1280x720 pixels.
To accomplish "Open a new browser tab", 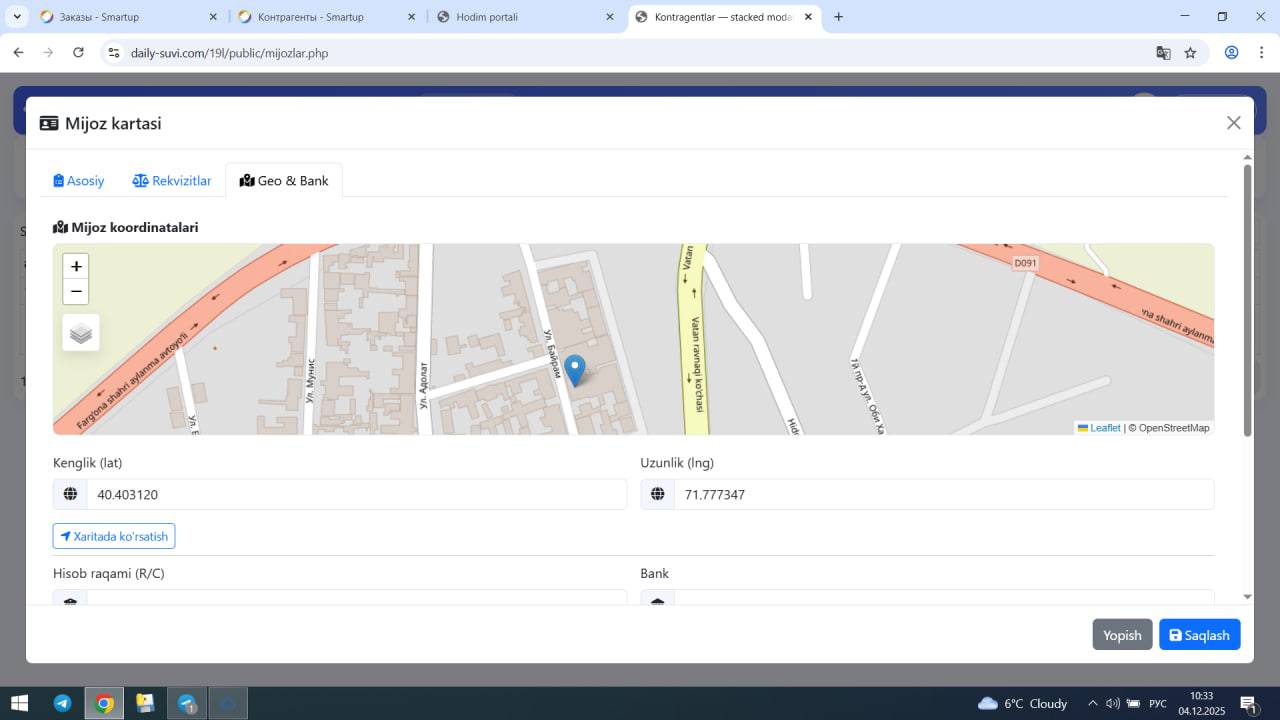I will (x=838, y=17).
